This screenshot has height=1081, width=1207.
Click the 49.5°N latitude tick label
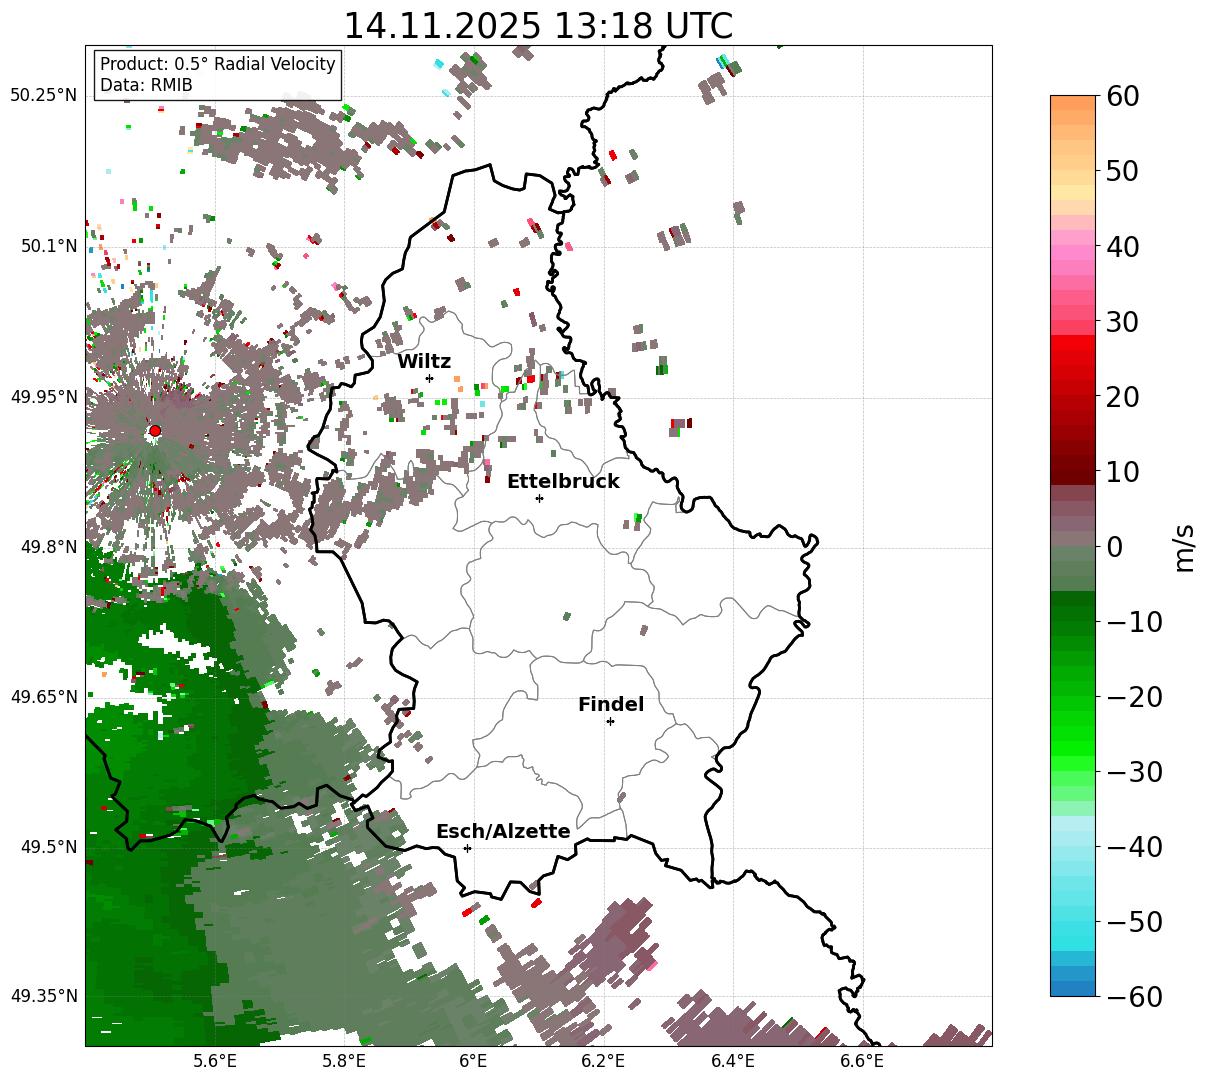48,847
